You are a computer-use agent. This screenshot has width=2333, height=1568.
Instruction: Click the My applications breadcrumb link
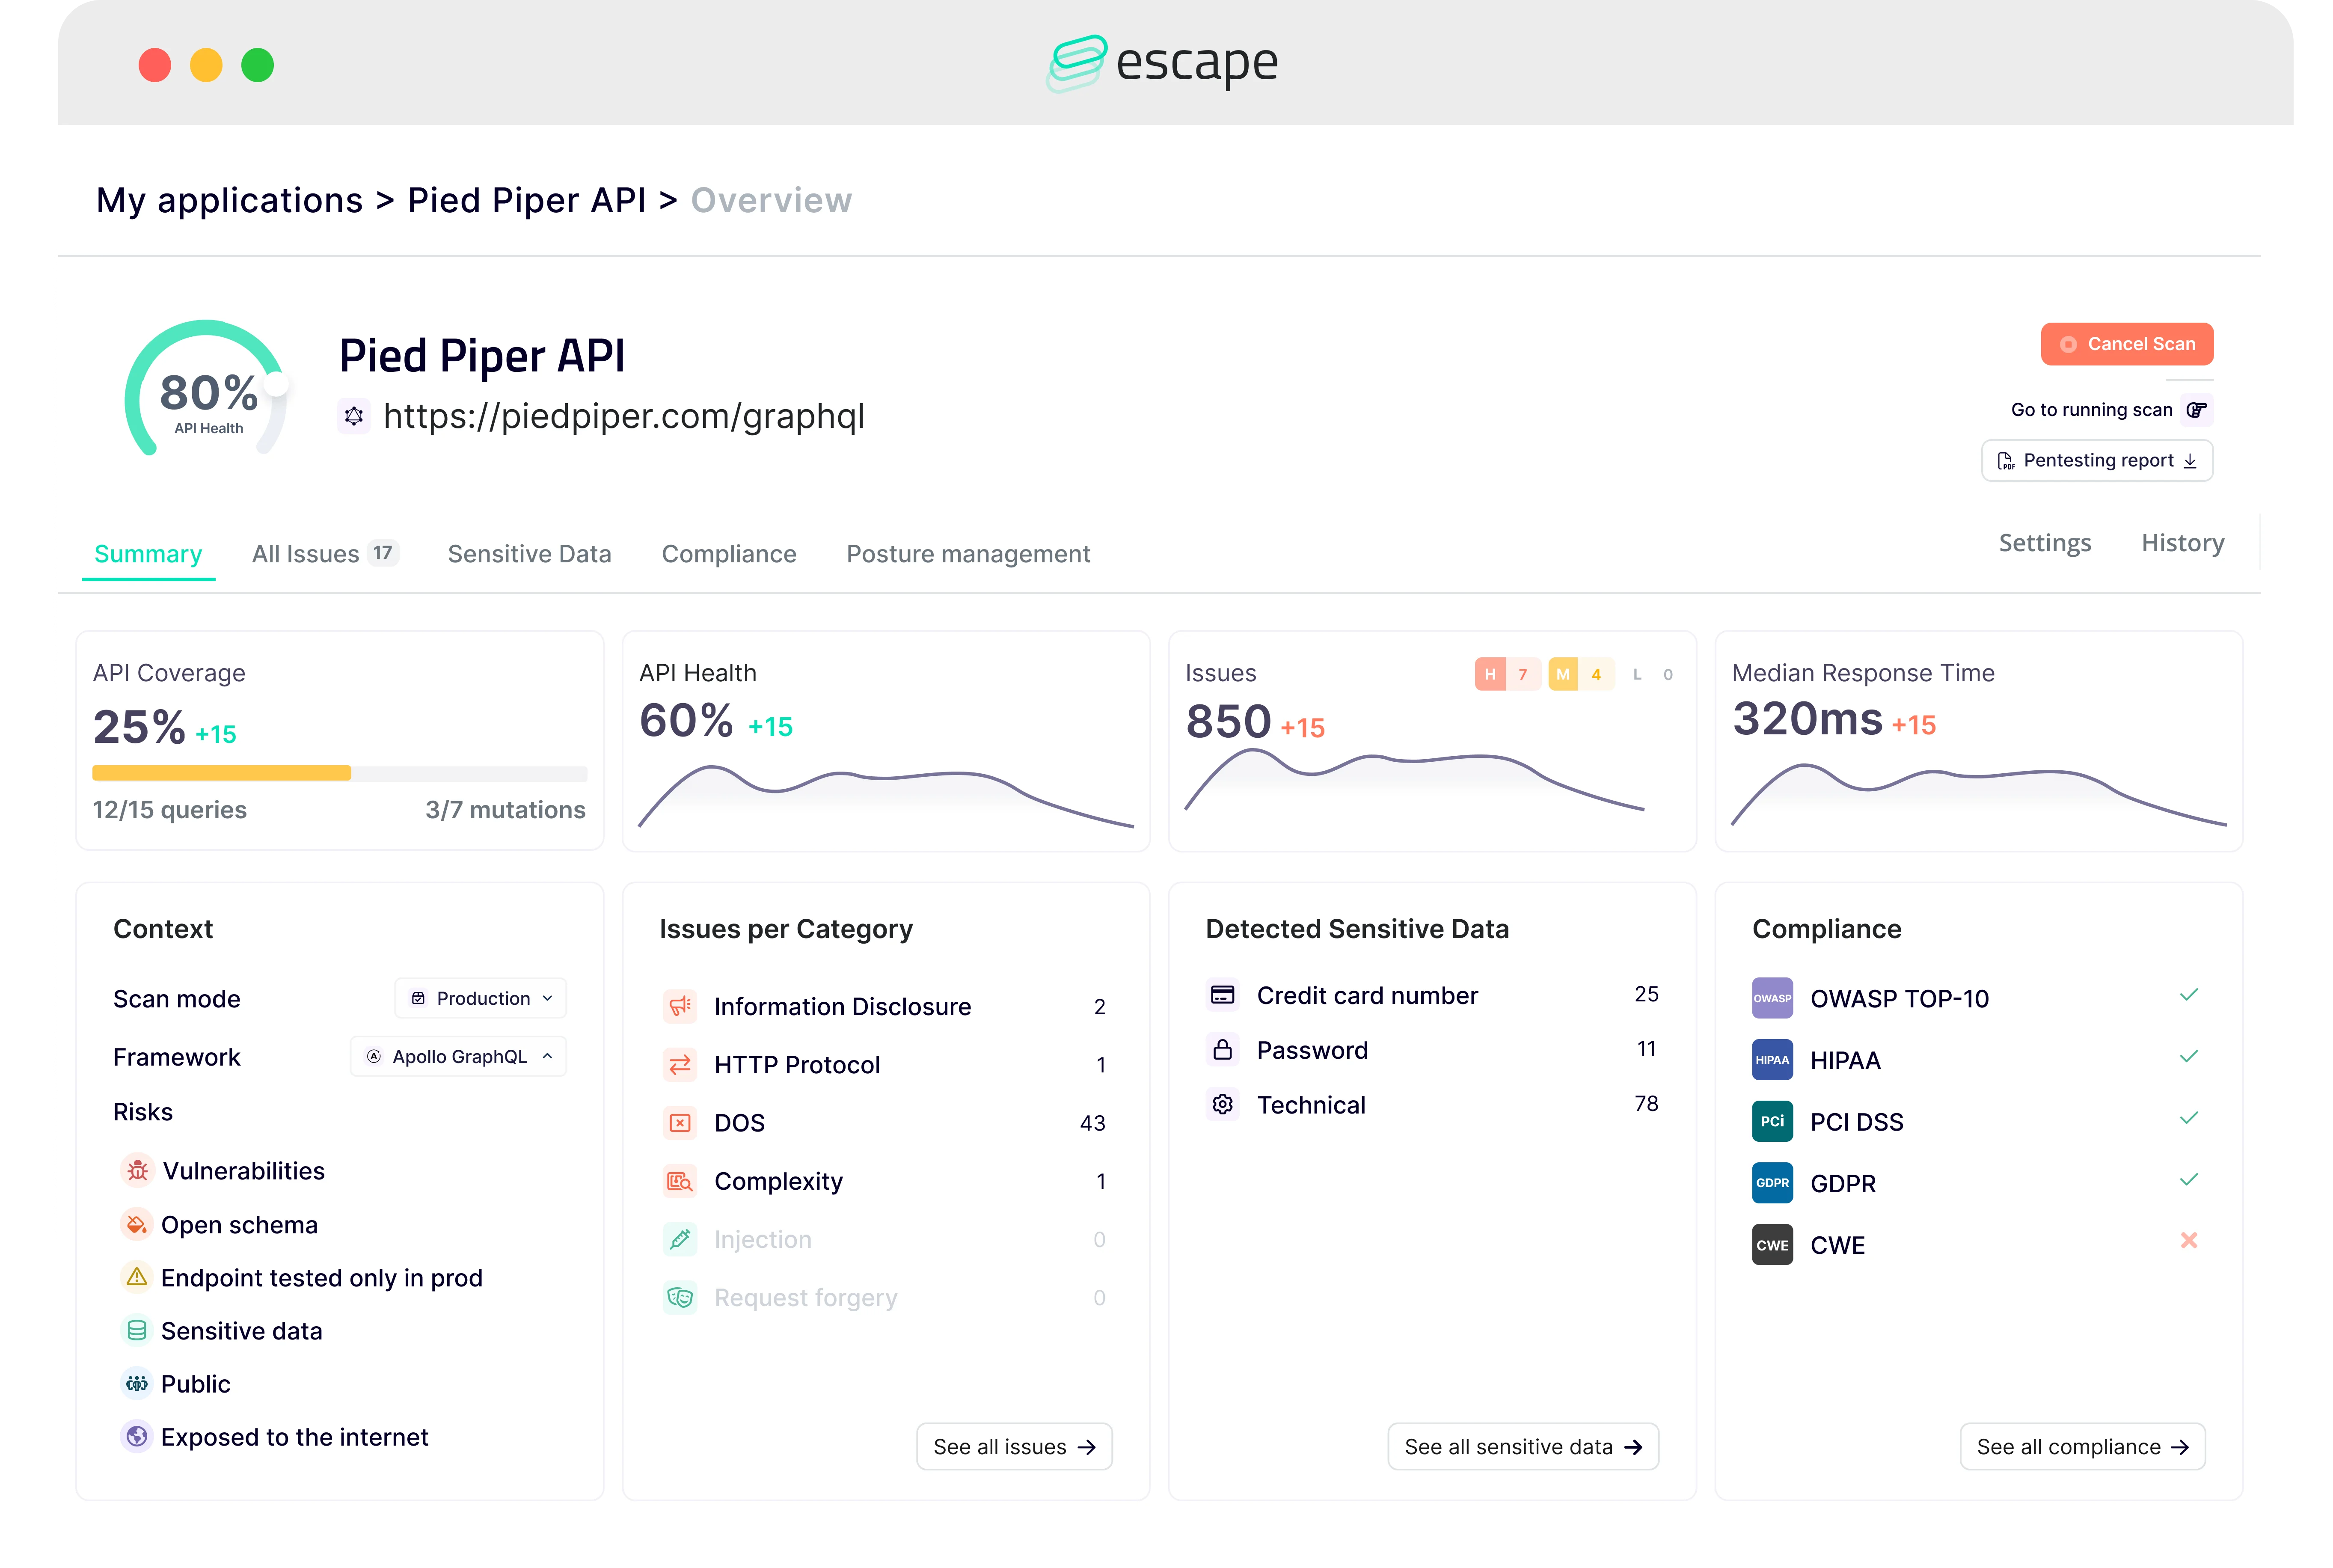229,199
